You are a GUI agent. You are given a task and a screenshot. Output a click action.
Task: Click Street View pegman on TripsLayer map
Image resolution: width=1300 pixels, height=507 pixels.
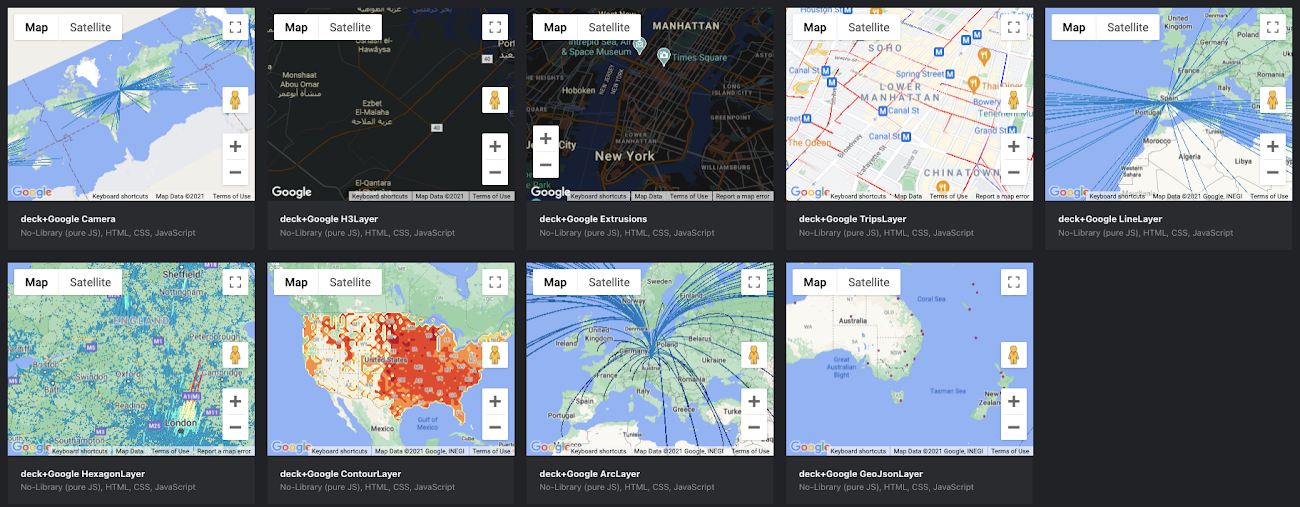coord(1014,100)
